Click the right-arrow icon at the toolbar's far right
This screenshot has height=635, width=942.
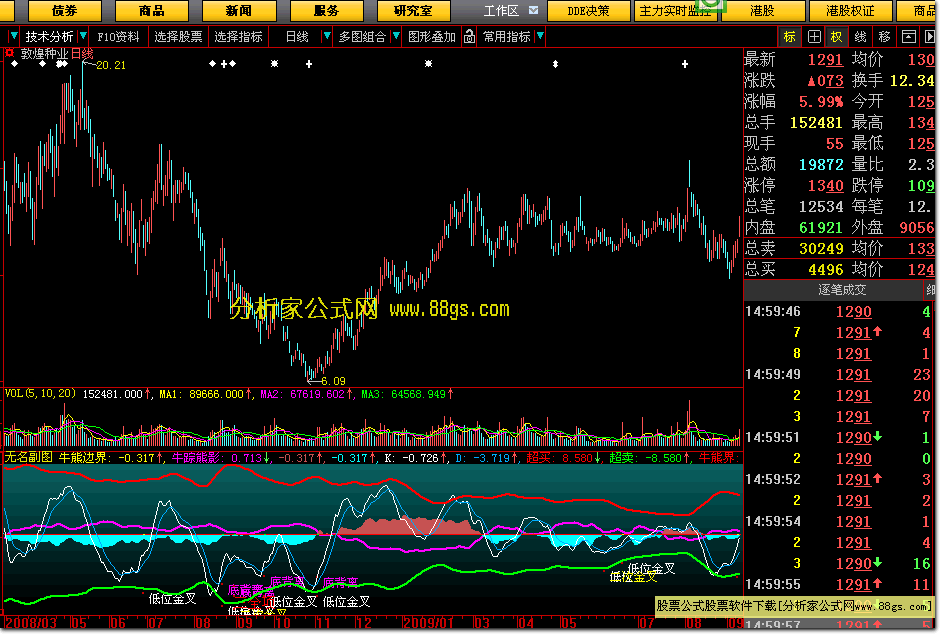pos(929,37)
